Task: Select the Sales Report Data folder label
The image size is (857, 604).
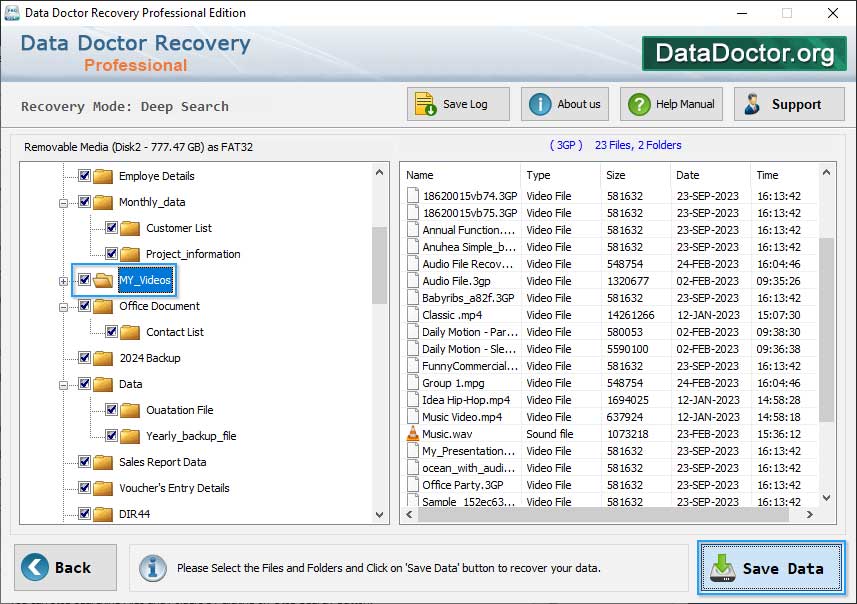Action: click(163, 462)
